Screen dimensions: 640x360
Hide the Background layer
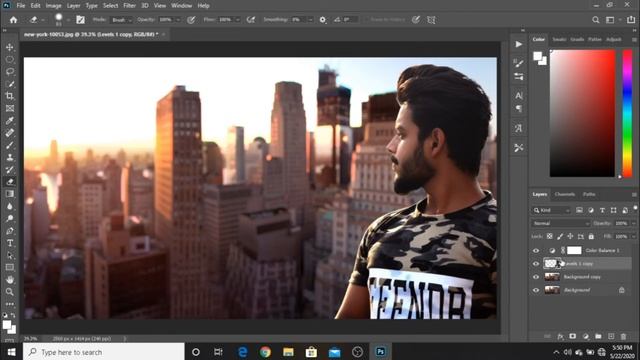point(536,290)
